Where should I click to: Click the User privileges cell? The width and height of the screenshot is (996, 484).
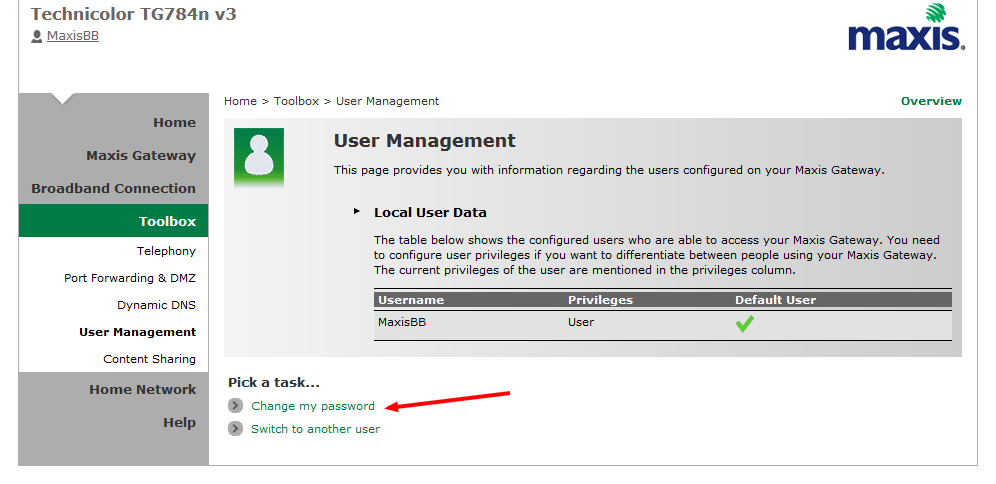[581, 322]
